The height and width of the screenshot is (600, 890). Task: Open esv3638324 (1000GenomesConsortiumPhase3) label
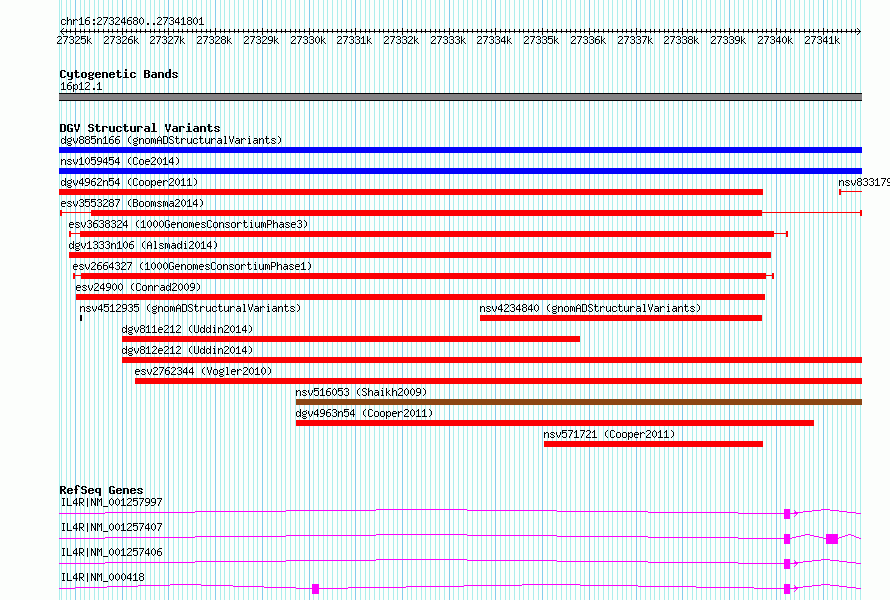point(188,224)
